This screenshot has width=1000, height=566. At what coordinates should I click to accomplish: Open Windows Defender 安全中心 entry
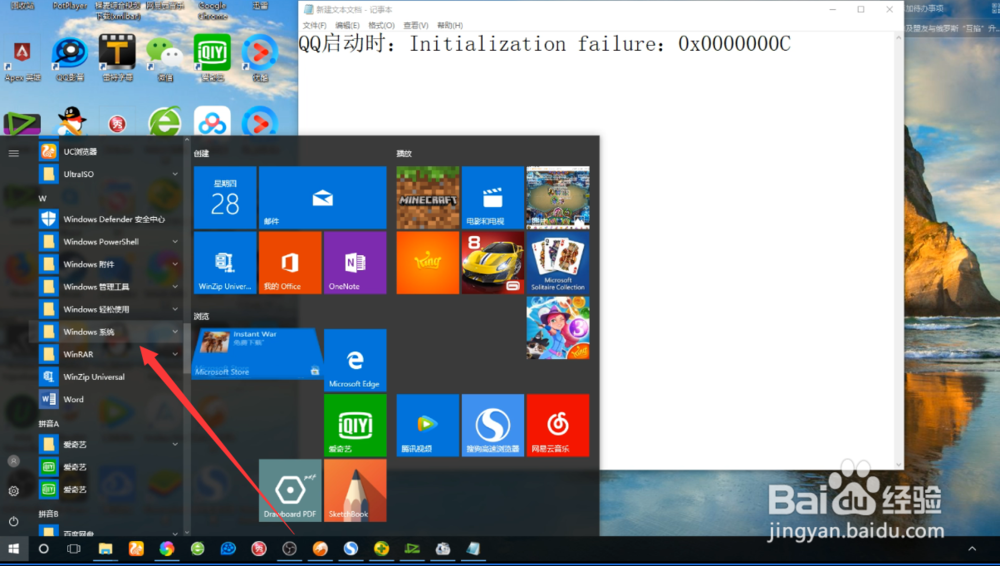108,220
